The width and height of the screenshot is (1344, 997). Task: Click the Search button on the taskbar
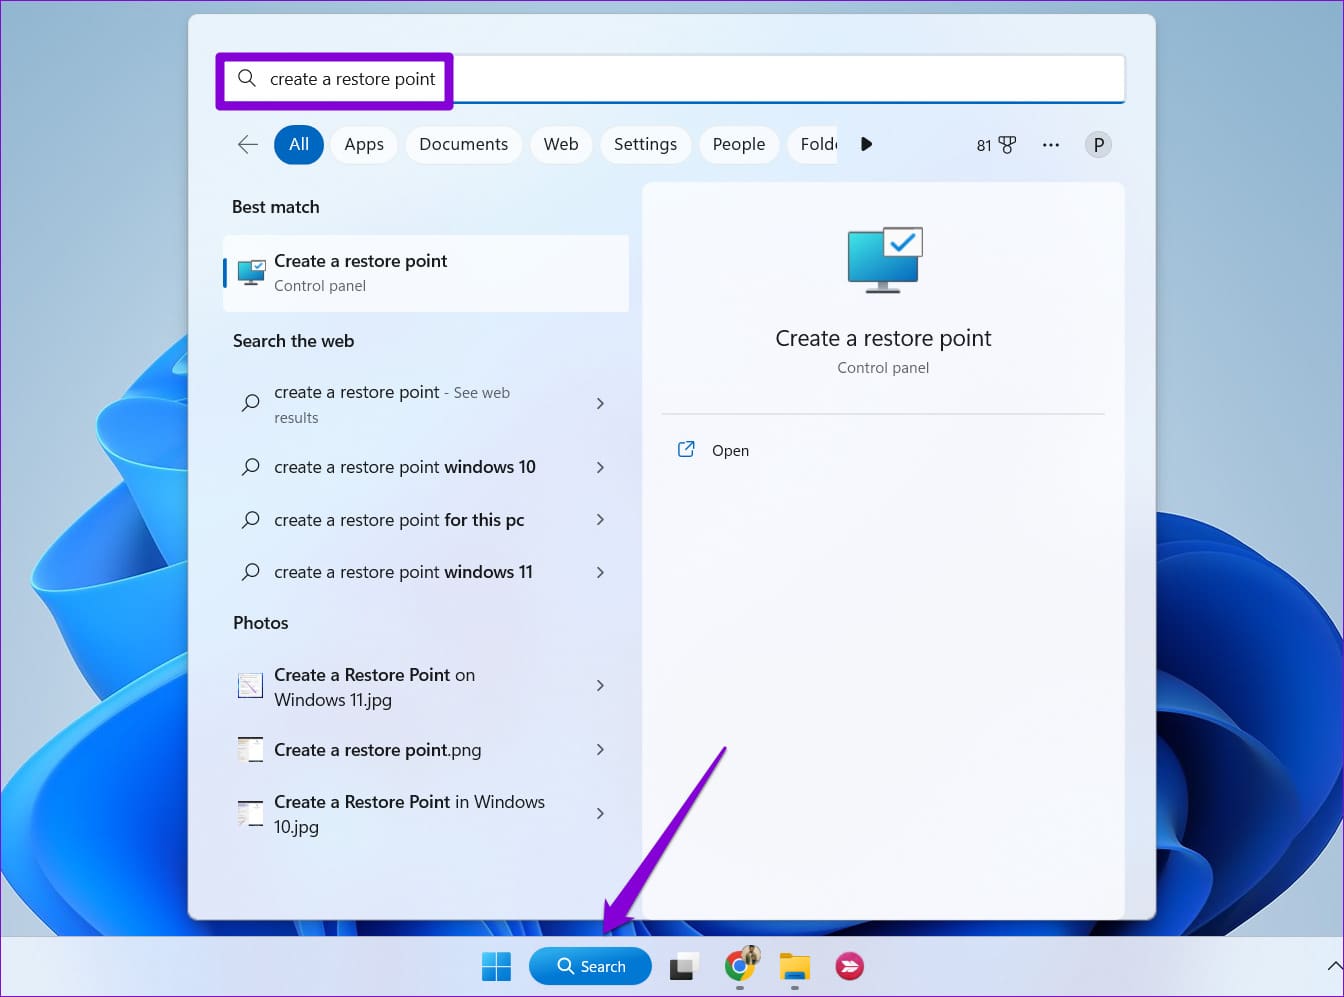coord(590,966)
